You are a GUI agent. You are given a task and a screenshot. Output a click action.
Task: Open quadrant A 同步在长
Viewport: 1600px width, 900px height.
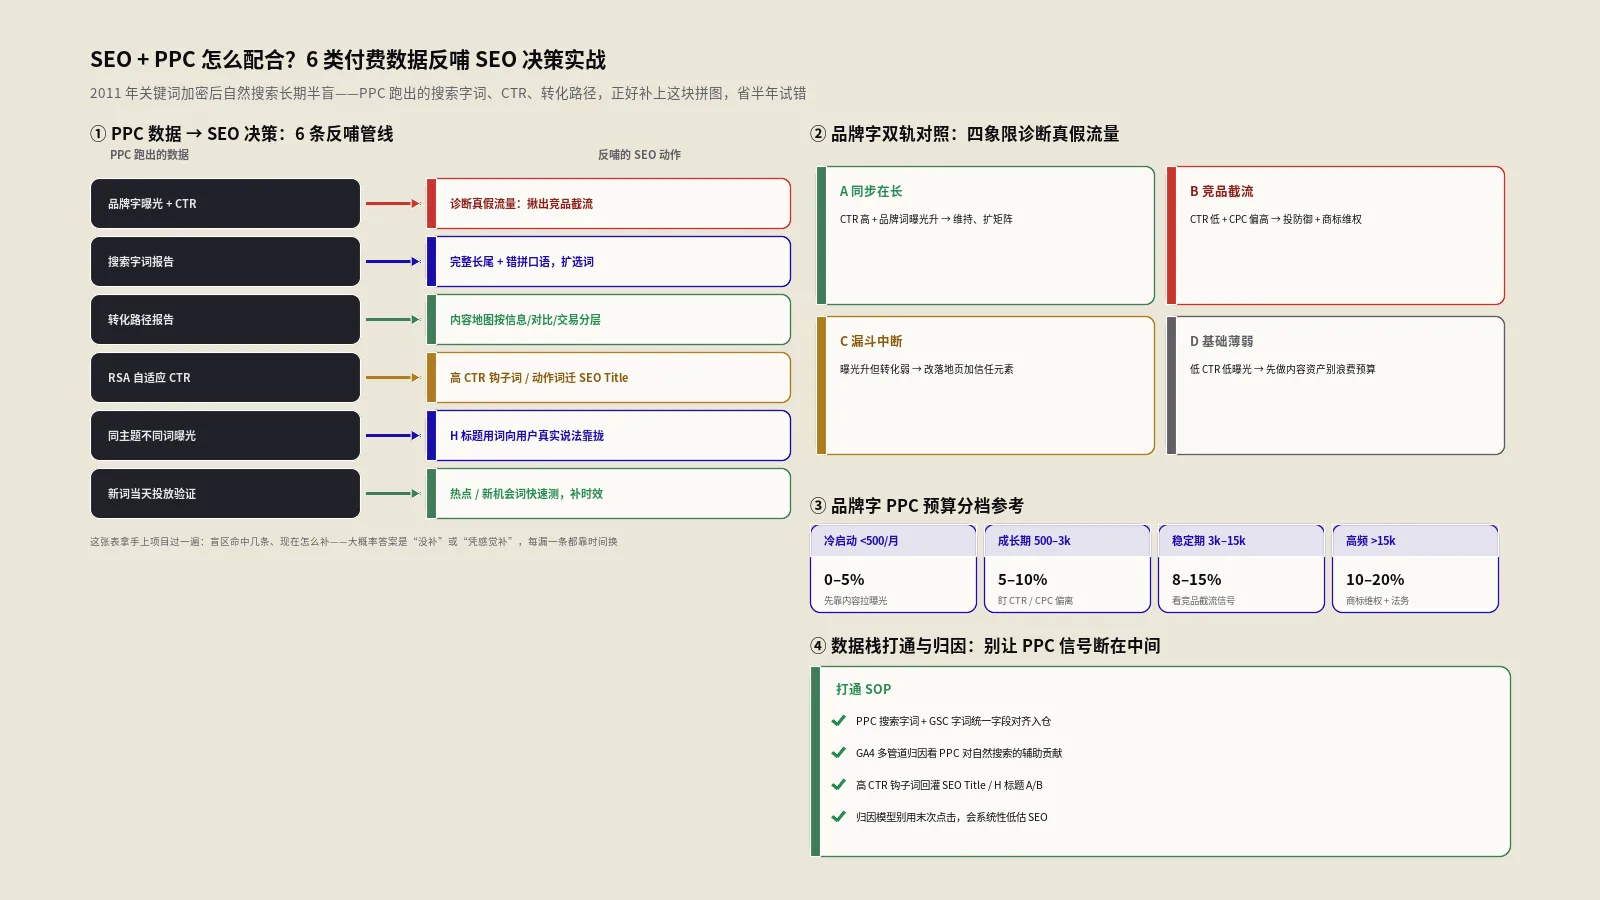(986, 235)
